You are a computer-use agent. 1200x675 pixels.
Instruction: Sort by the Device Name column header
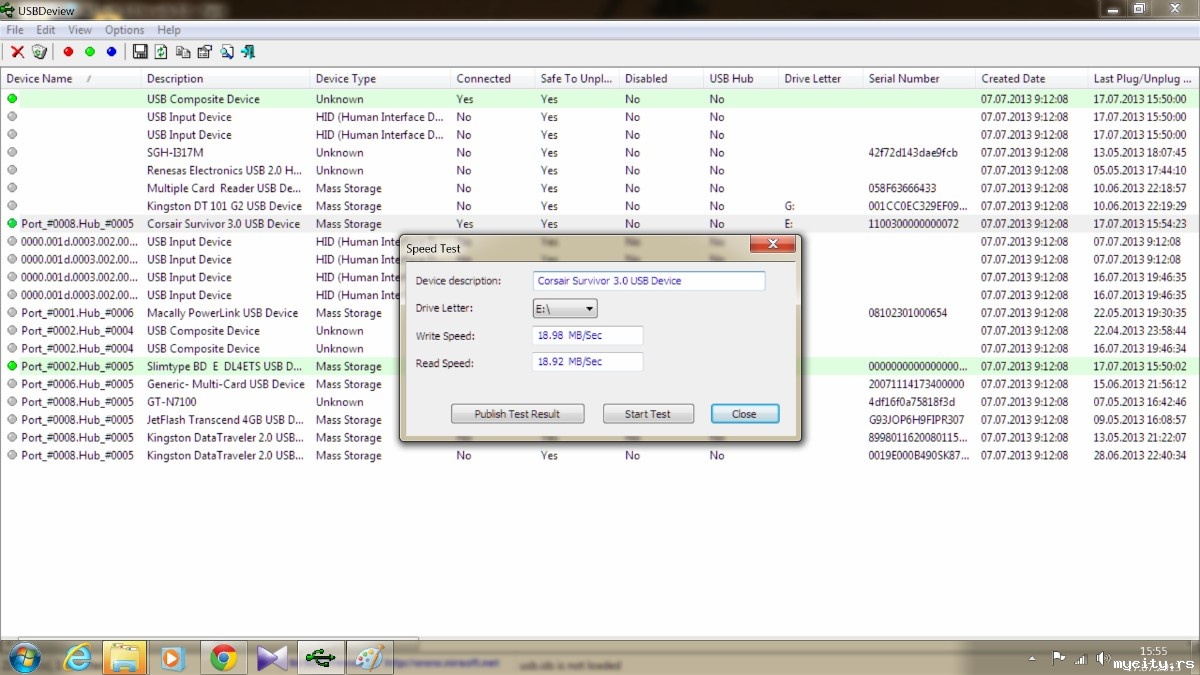(x=70, y=79)
